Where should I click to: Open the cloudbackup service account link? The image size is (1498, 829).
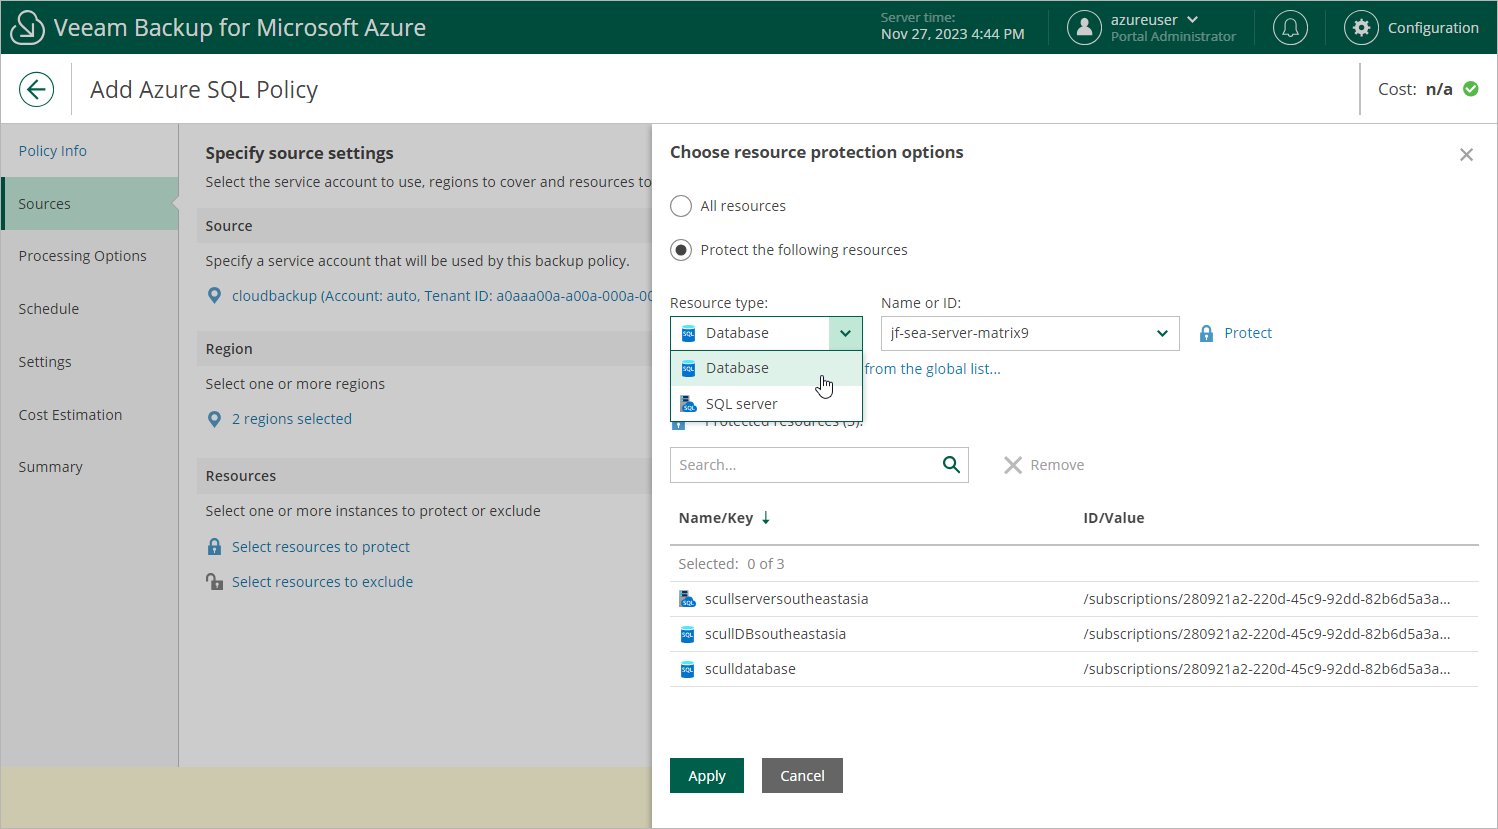pyautogui.click(x=442, y=296)
